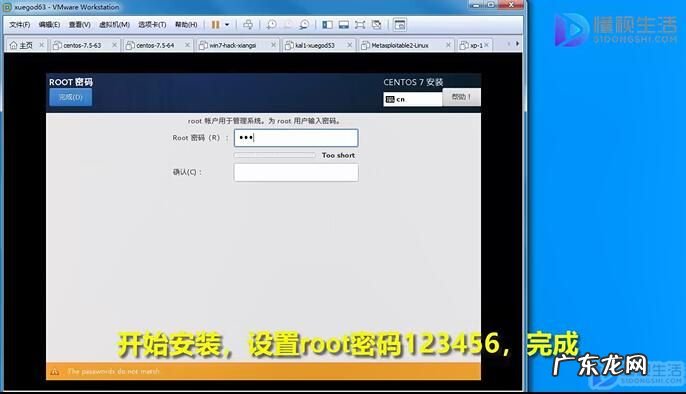Close the VMware Workstation window
This screenshot has height=394, width=686.
[511, 5]
